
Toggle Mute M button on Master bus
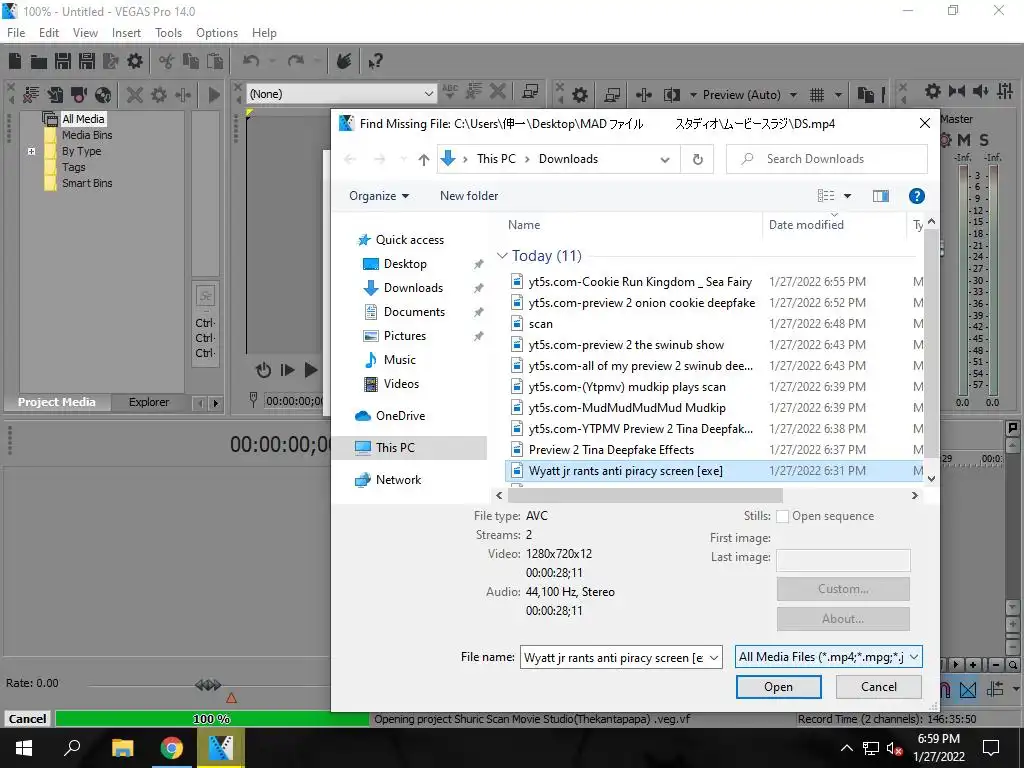(x=964, y=140)
